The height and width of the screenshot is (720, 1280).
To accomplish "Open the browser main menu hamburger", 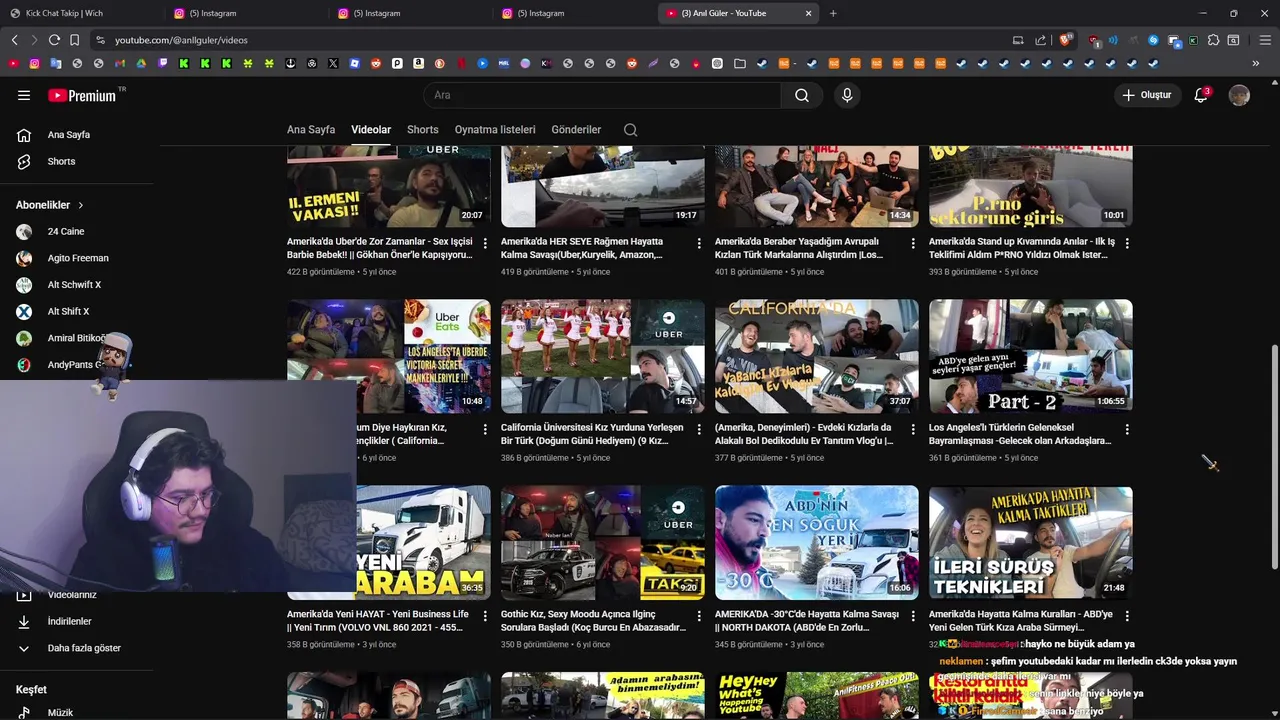I will [1265, 40].
